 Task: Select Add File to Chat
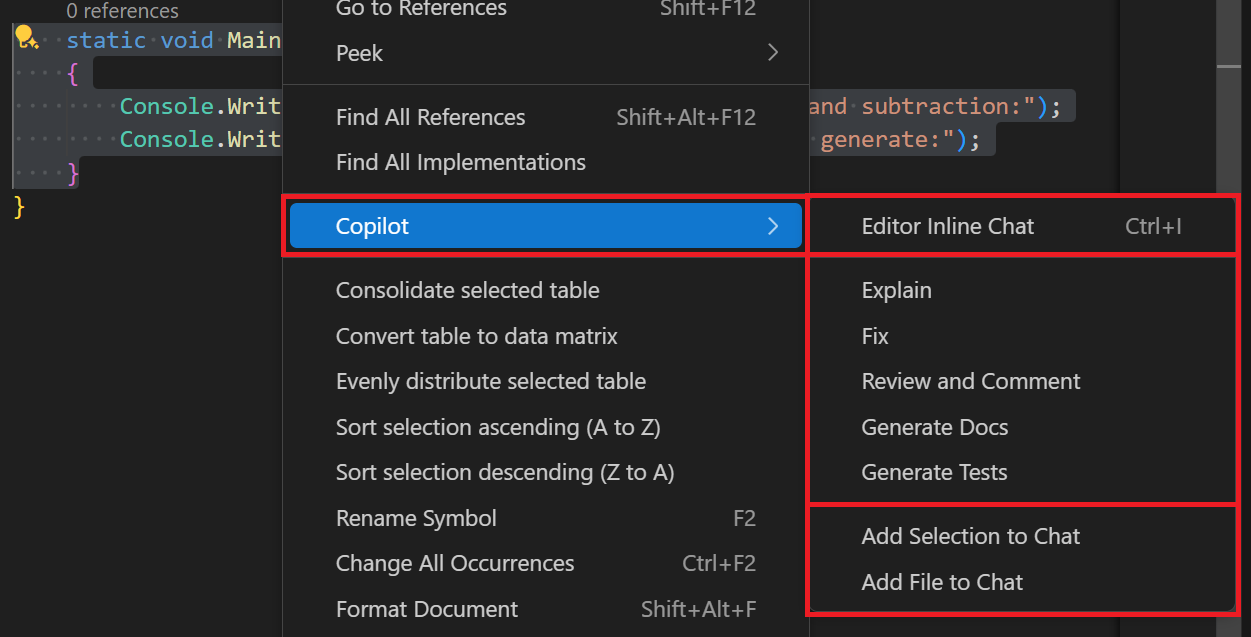point(1022,582)
